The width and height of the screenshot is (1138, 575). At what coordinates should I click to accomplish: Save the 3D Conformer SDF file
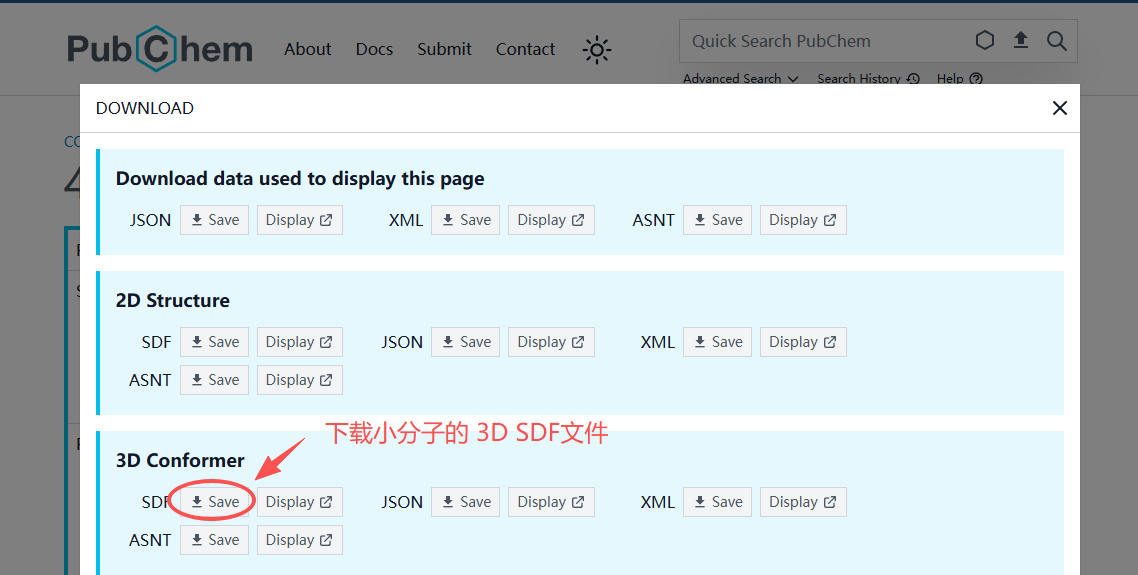click(215, 502)
